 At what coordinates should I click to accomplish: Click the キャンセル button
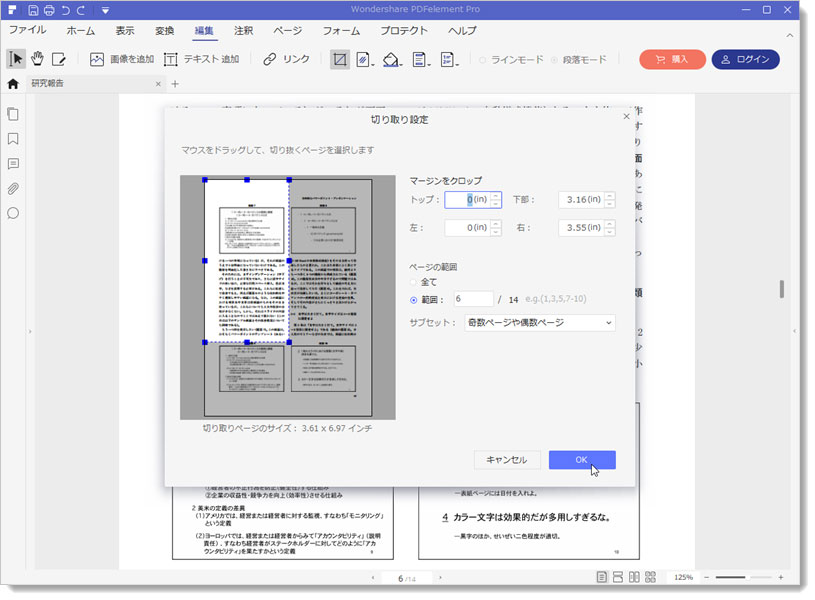tap(507, 460)
